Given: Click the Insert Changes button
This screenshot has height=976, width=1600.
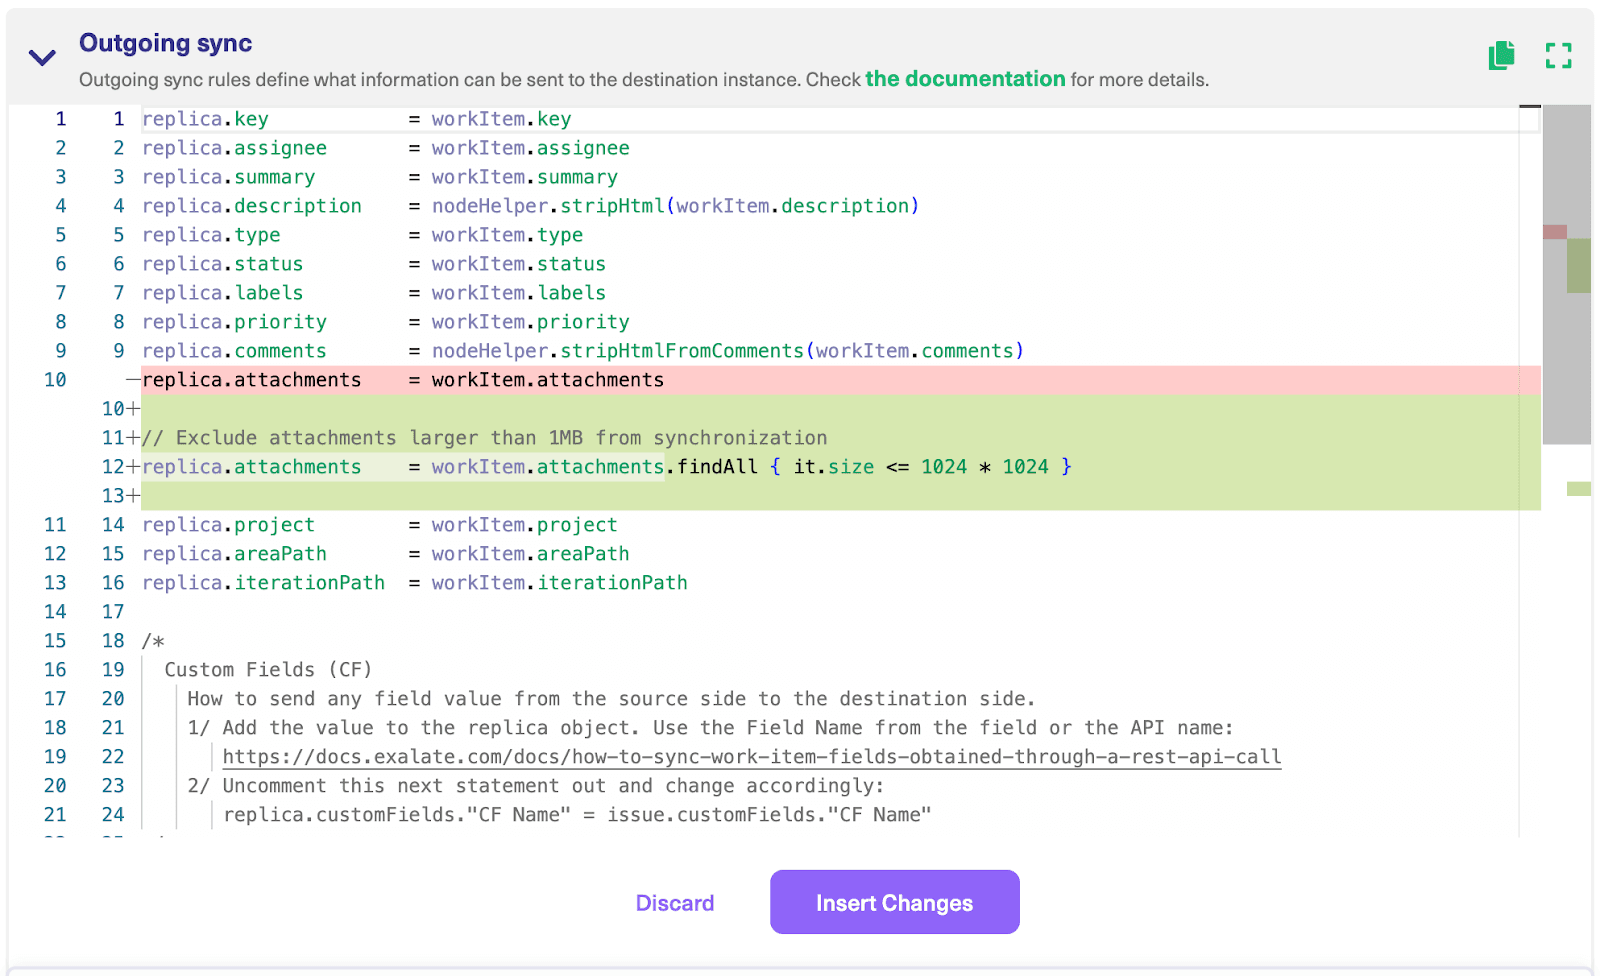Looking at the screenshot, I should 894,902.
